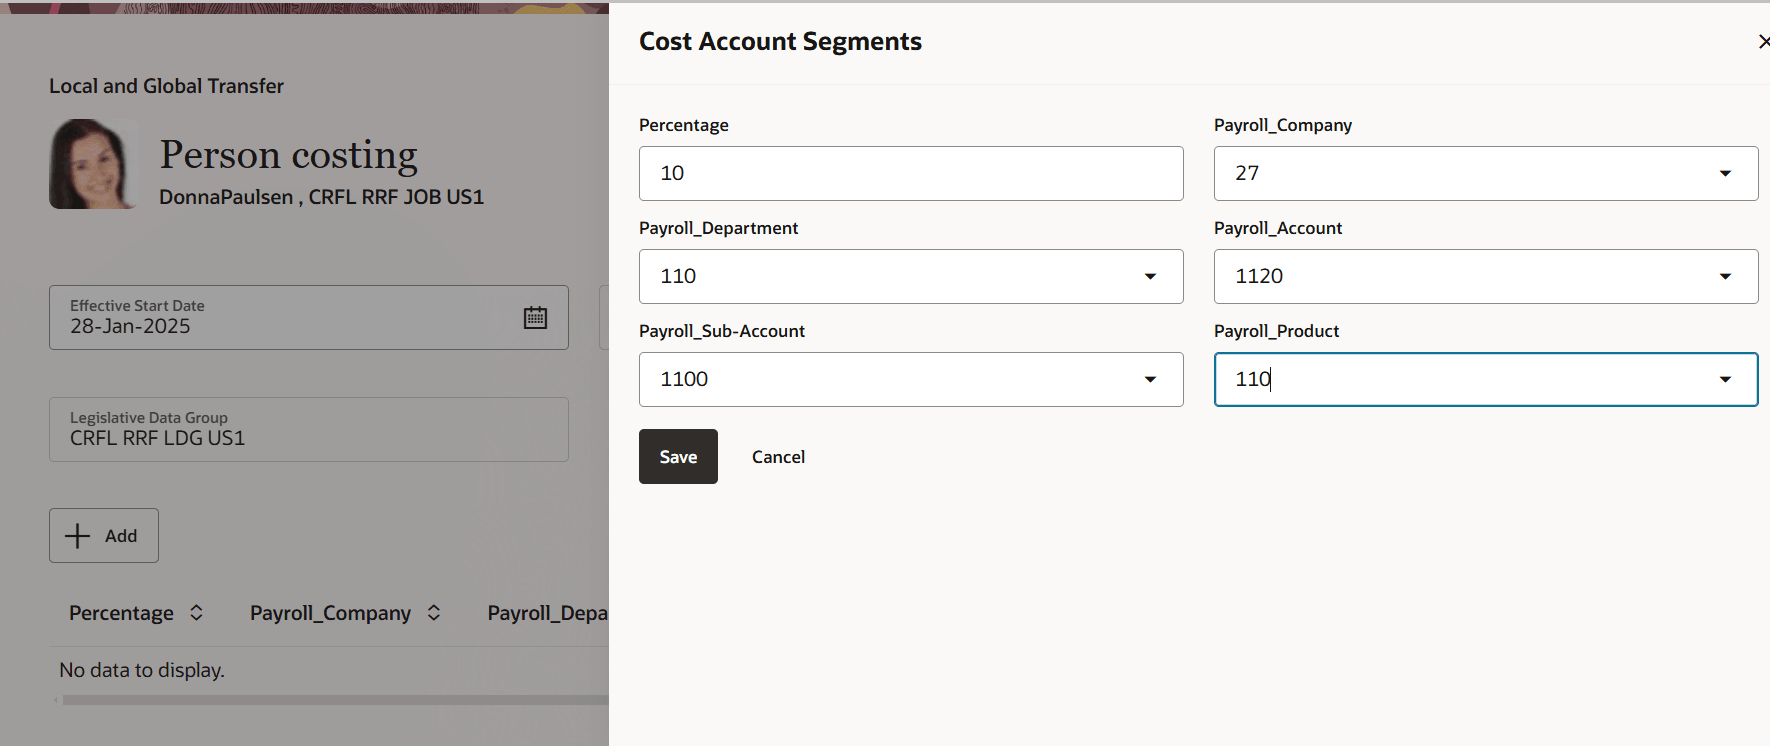1770x746 pixels.
Task: Click the Effective Start Date field
Action: (x=280, y=318)
